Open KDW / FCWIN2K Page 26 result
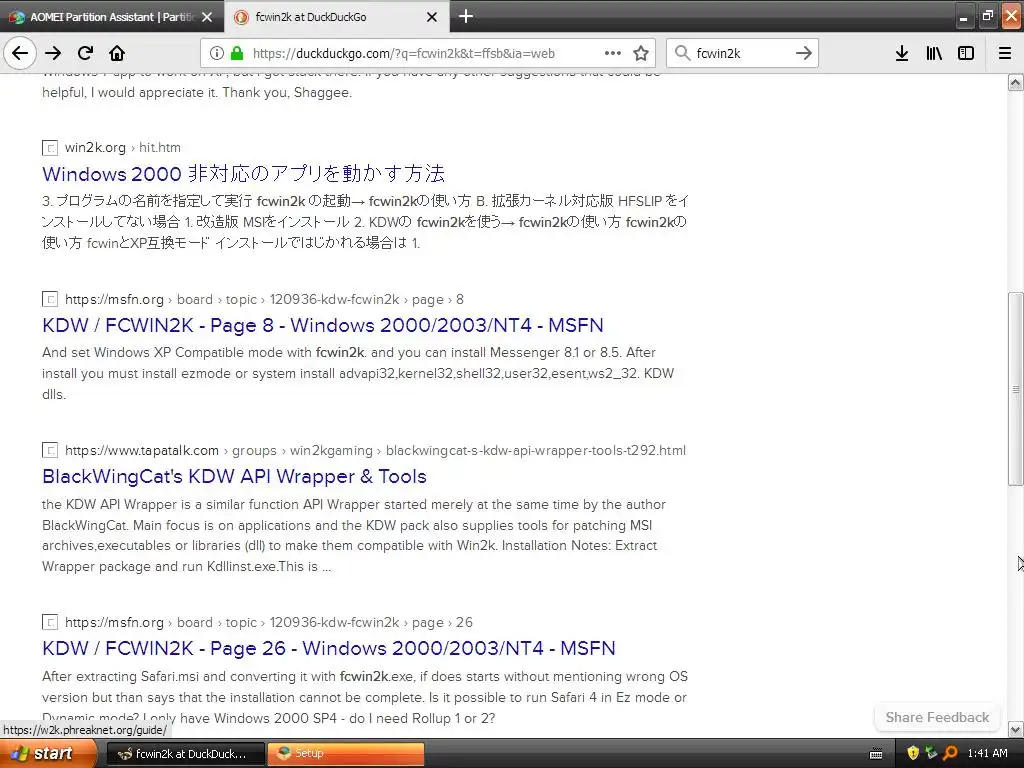 click(328, 648)
